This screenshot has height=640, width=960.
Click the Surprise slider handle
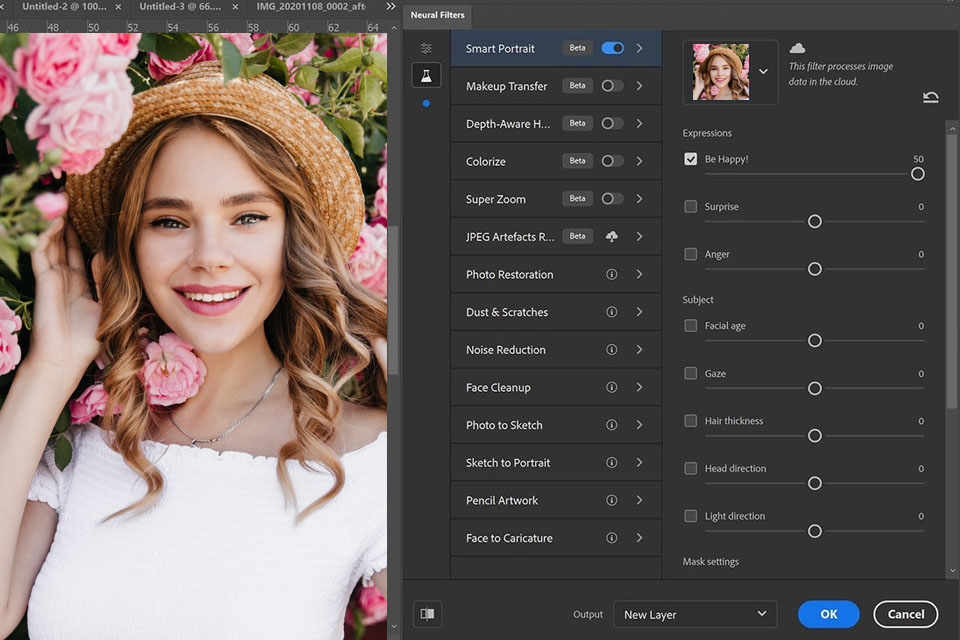tap(814, 222)
